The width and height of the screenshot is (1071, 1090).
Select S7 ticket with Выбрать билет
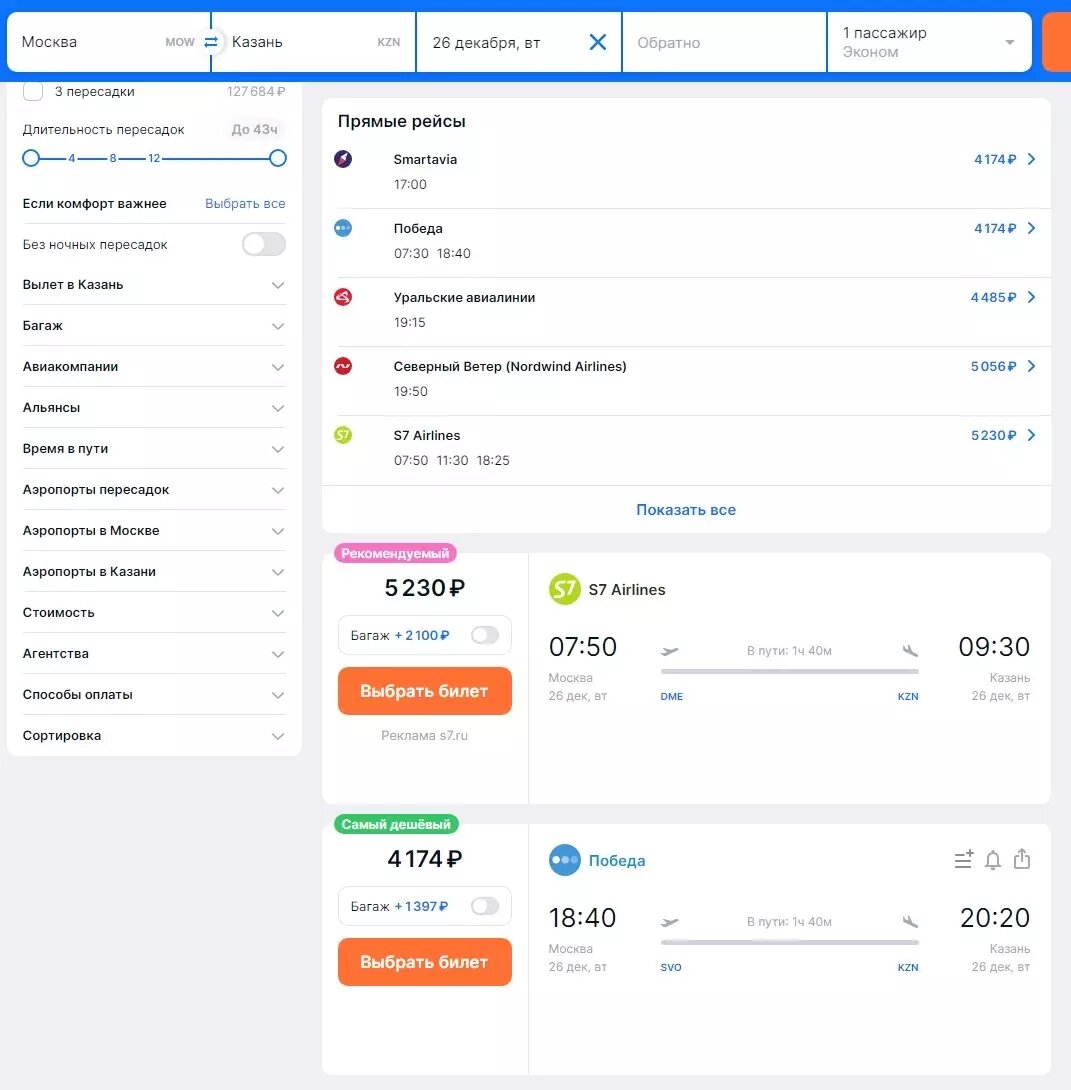tap(425, 691)
